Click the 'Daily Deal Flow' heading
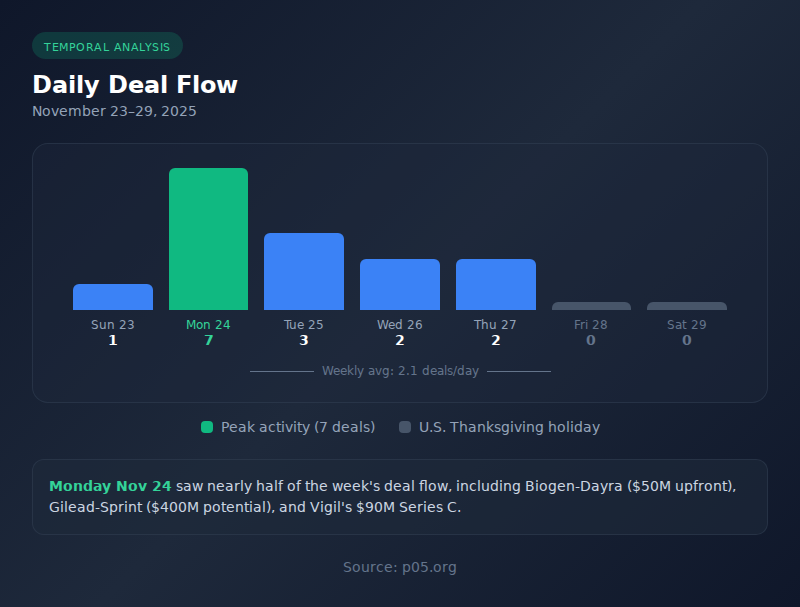The width and height of the screenshot is (800, 607). coord(135,84)
